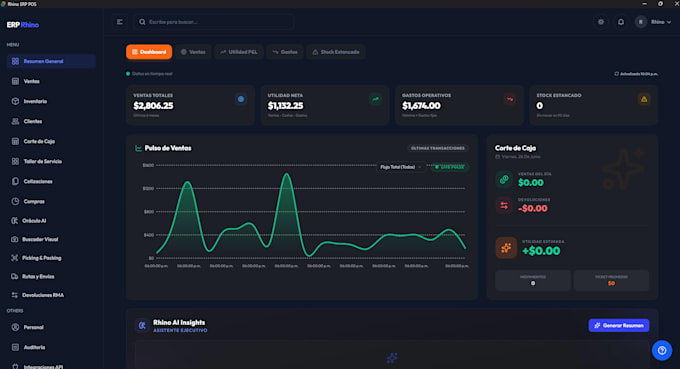The width and height of the screenshot is (680, 369).
Task: Click the Devoluciones red swap icon
Action: pos(504,205)
